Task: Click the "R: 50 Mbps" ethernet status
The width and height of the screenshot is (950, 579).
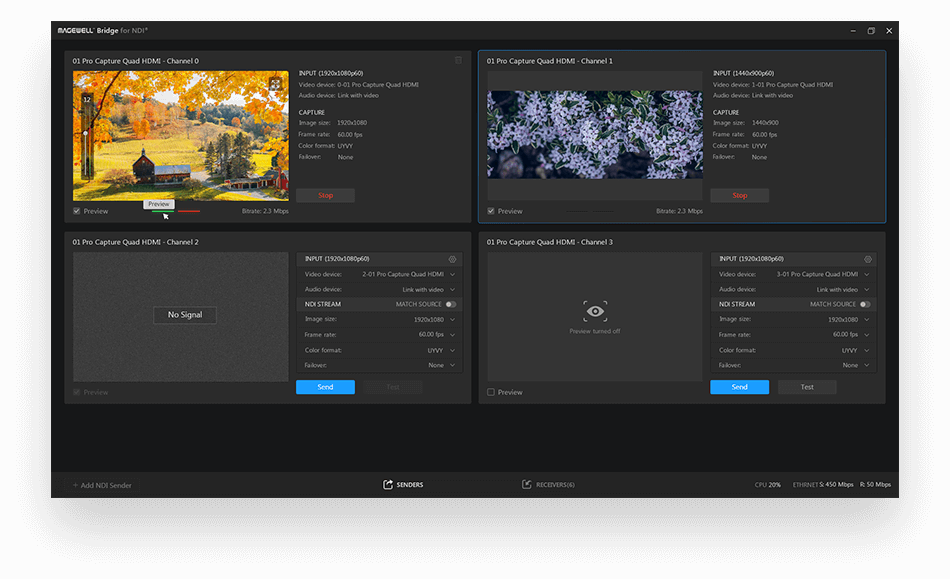Action: 875,485
